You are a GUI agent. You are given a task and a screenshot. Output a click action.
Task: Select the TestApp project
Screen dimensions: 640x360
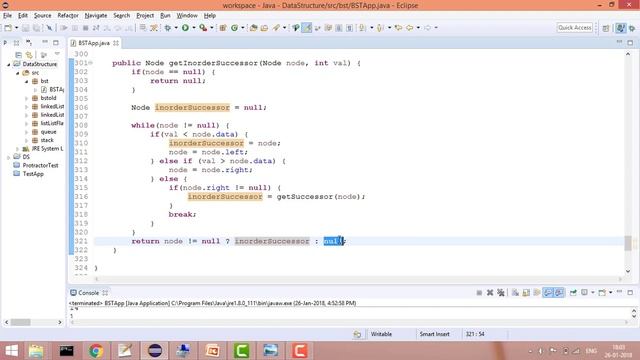click(33, 174)
